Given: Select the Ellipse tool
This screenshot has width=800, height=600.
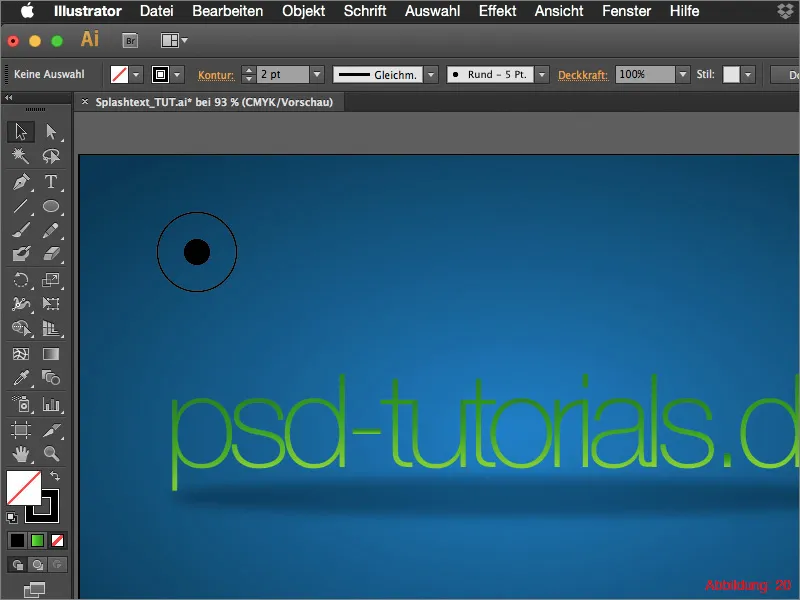Looking at the screenshot, I should pyautogui.click(x=51, y=206).
